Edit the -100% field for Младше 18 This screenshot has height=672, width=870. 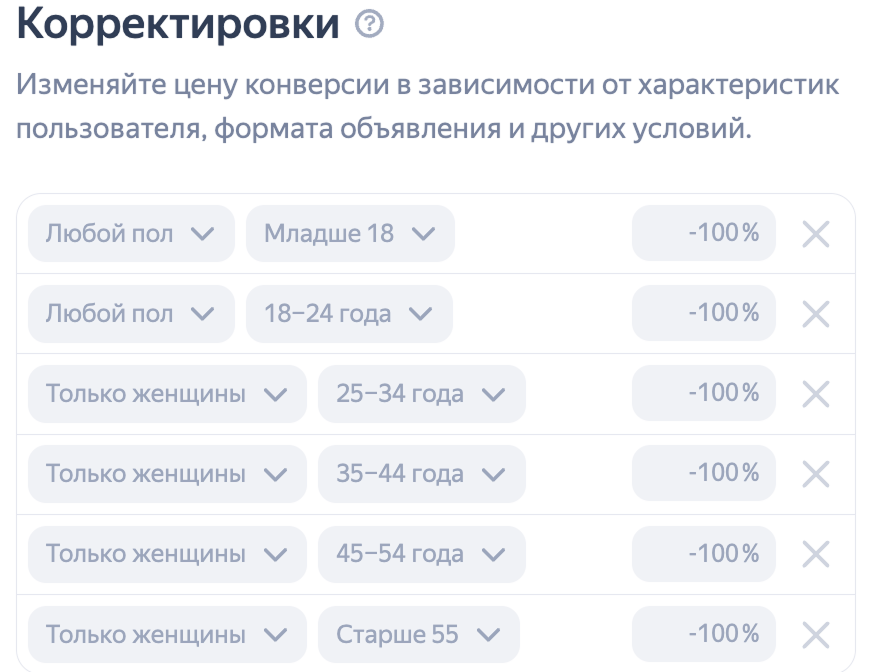pyautogui.click(x=704, y=233)
